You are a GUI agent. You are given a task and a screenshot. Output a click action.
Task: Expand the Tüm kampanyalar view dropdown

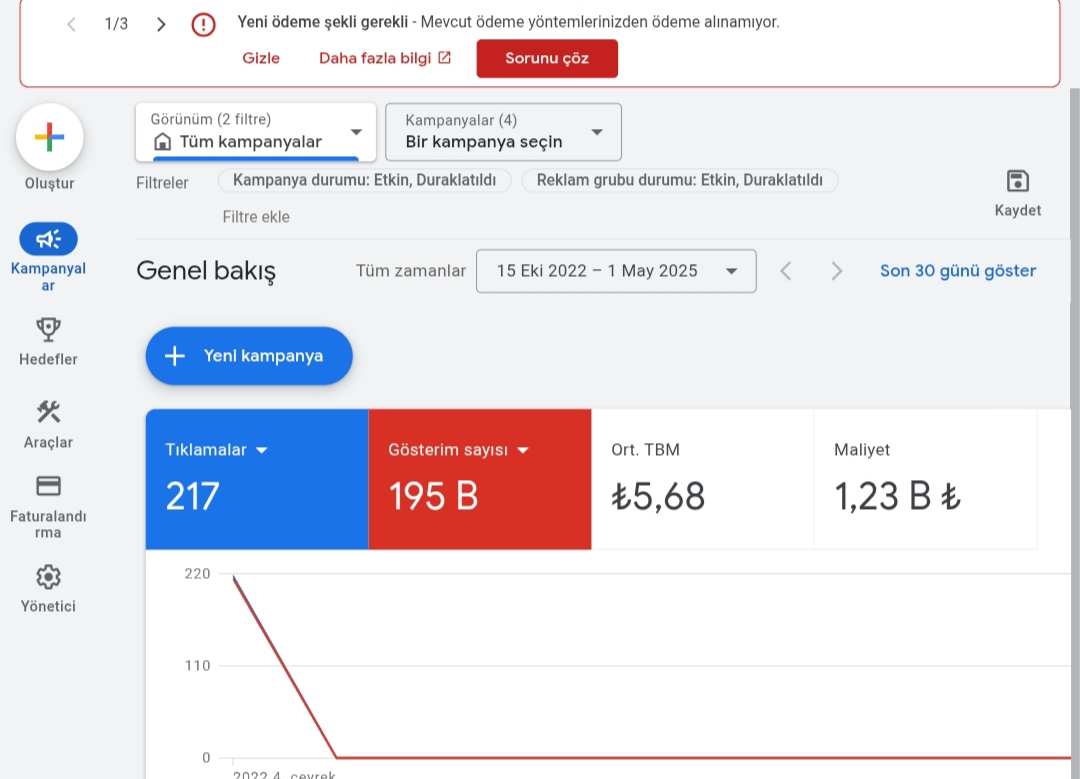[256, 132]
